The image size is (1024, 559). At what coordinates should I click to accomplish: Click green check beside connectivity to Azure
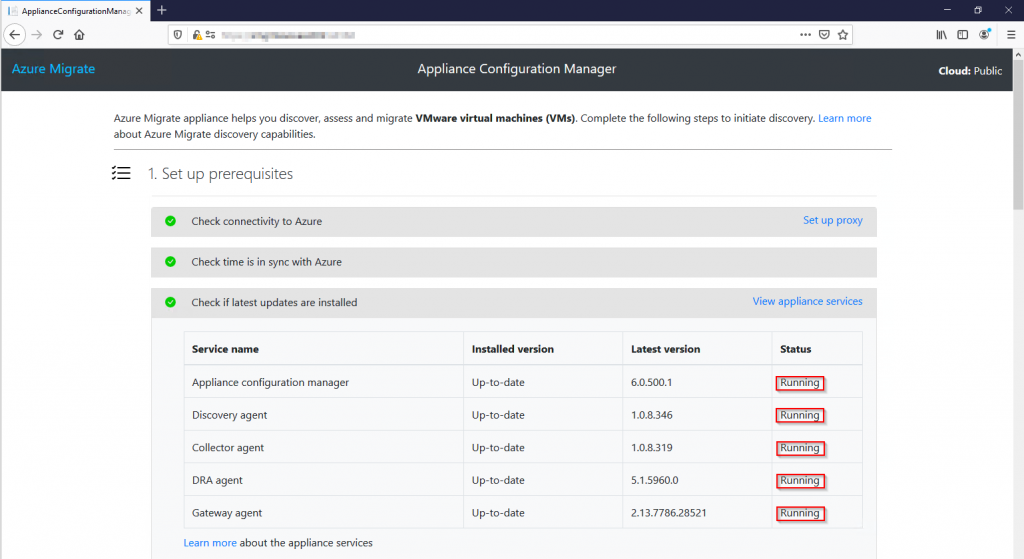(x=170, y=221)
